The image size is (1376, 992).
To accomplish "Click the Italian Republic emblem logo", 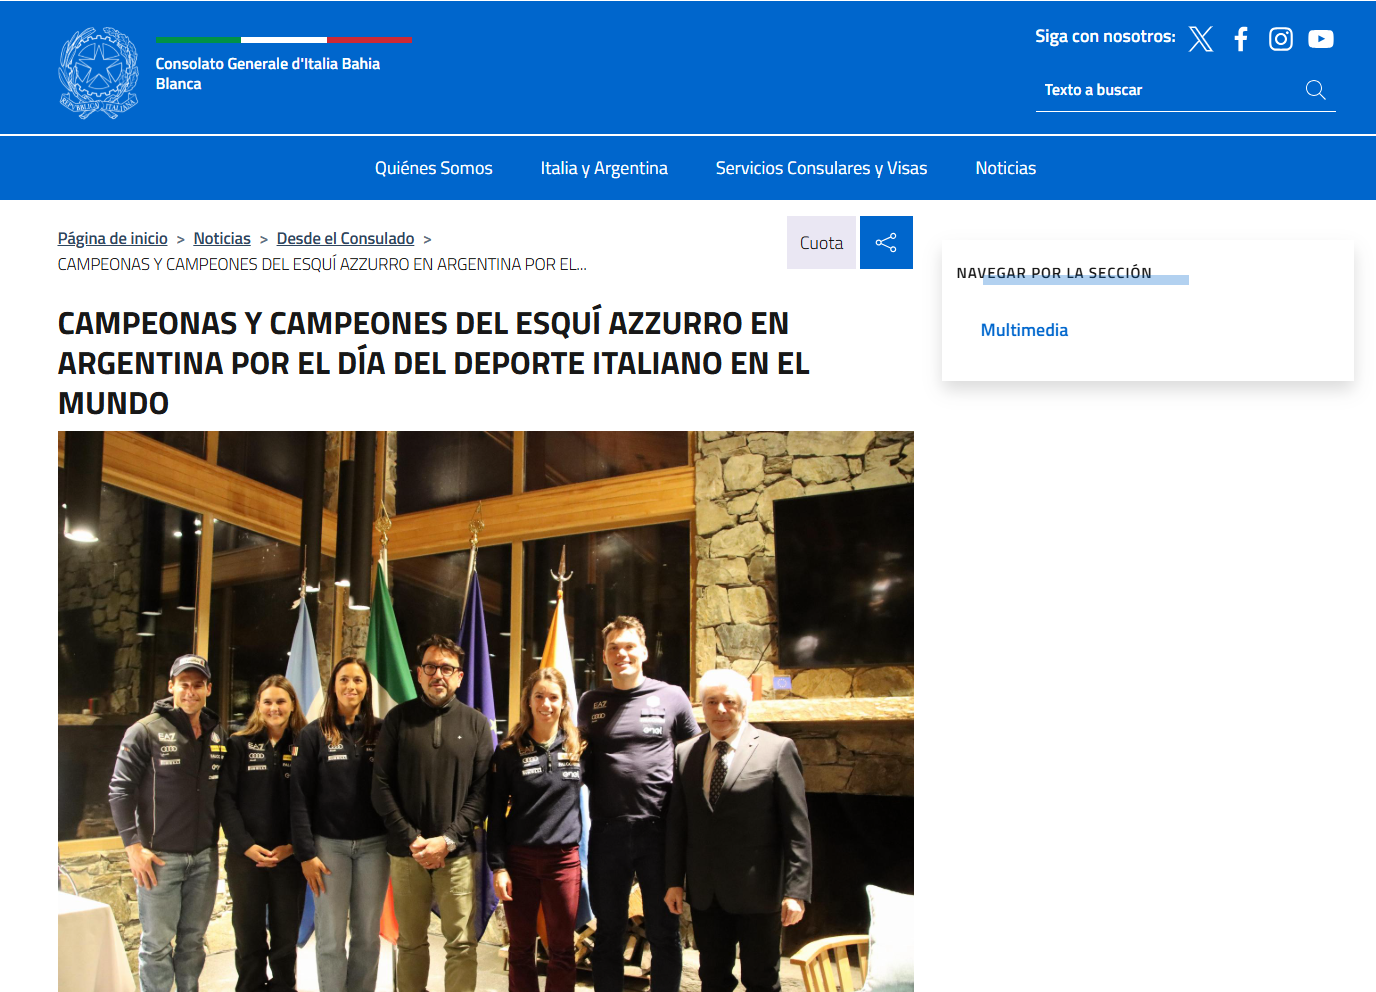I will (x=98, y=73).
